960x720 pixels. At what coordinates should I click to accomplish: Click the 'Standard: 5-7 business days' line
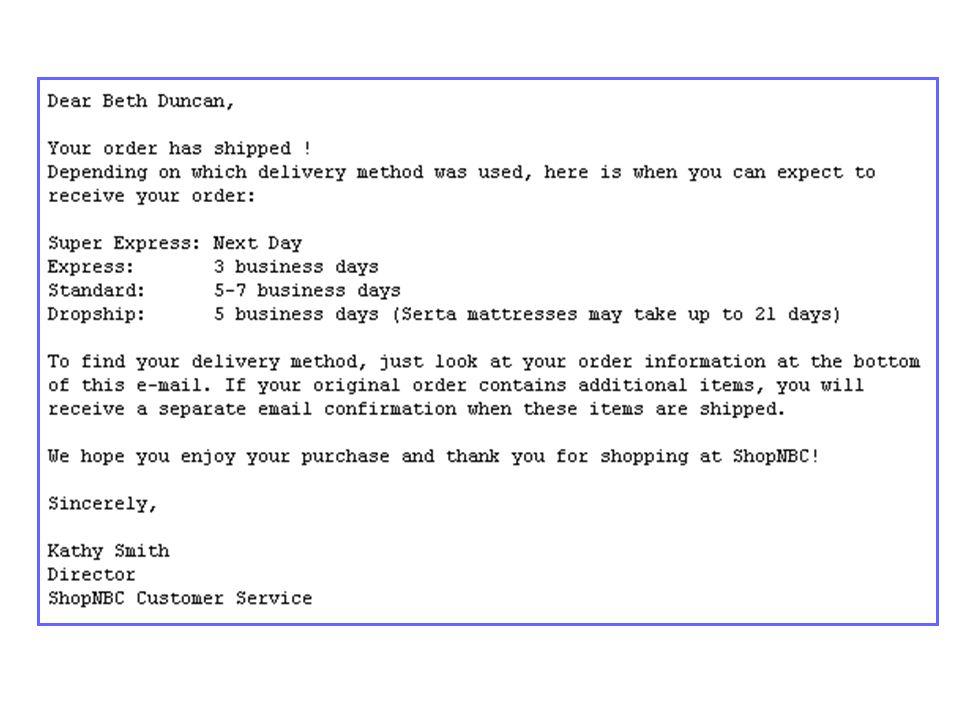pos(224,290)
